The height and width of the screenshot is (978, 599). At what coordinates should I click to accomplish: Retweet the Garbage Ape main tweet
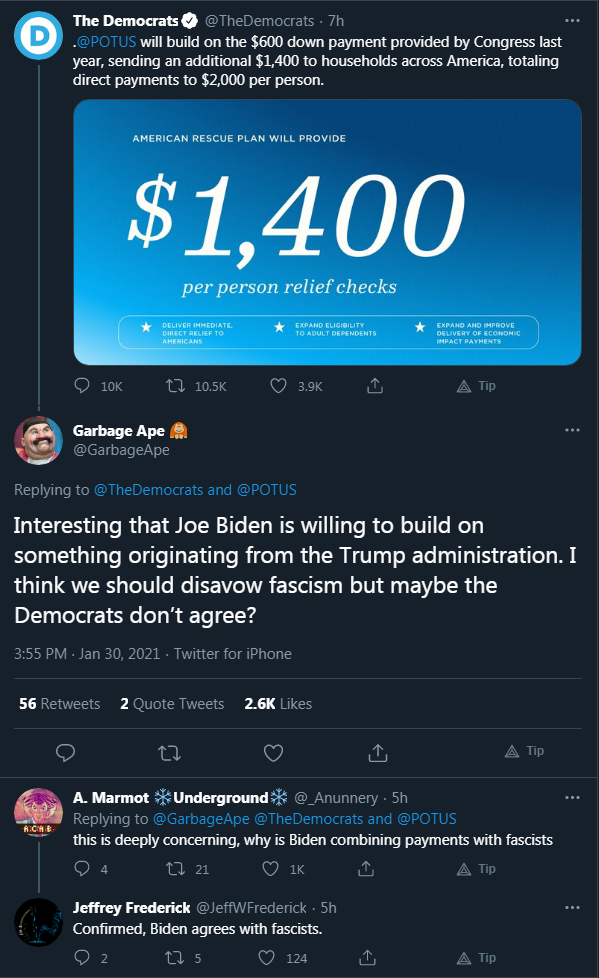pyautogui.click(x=170, y=753)
